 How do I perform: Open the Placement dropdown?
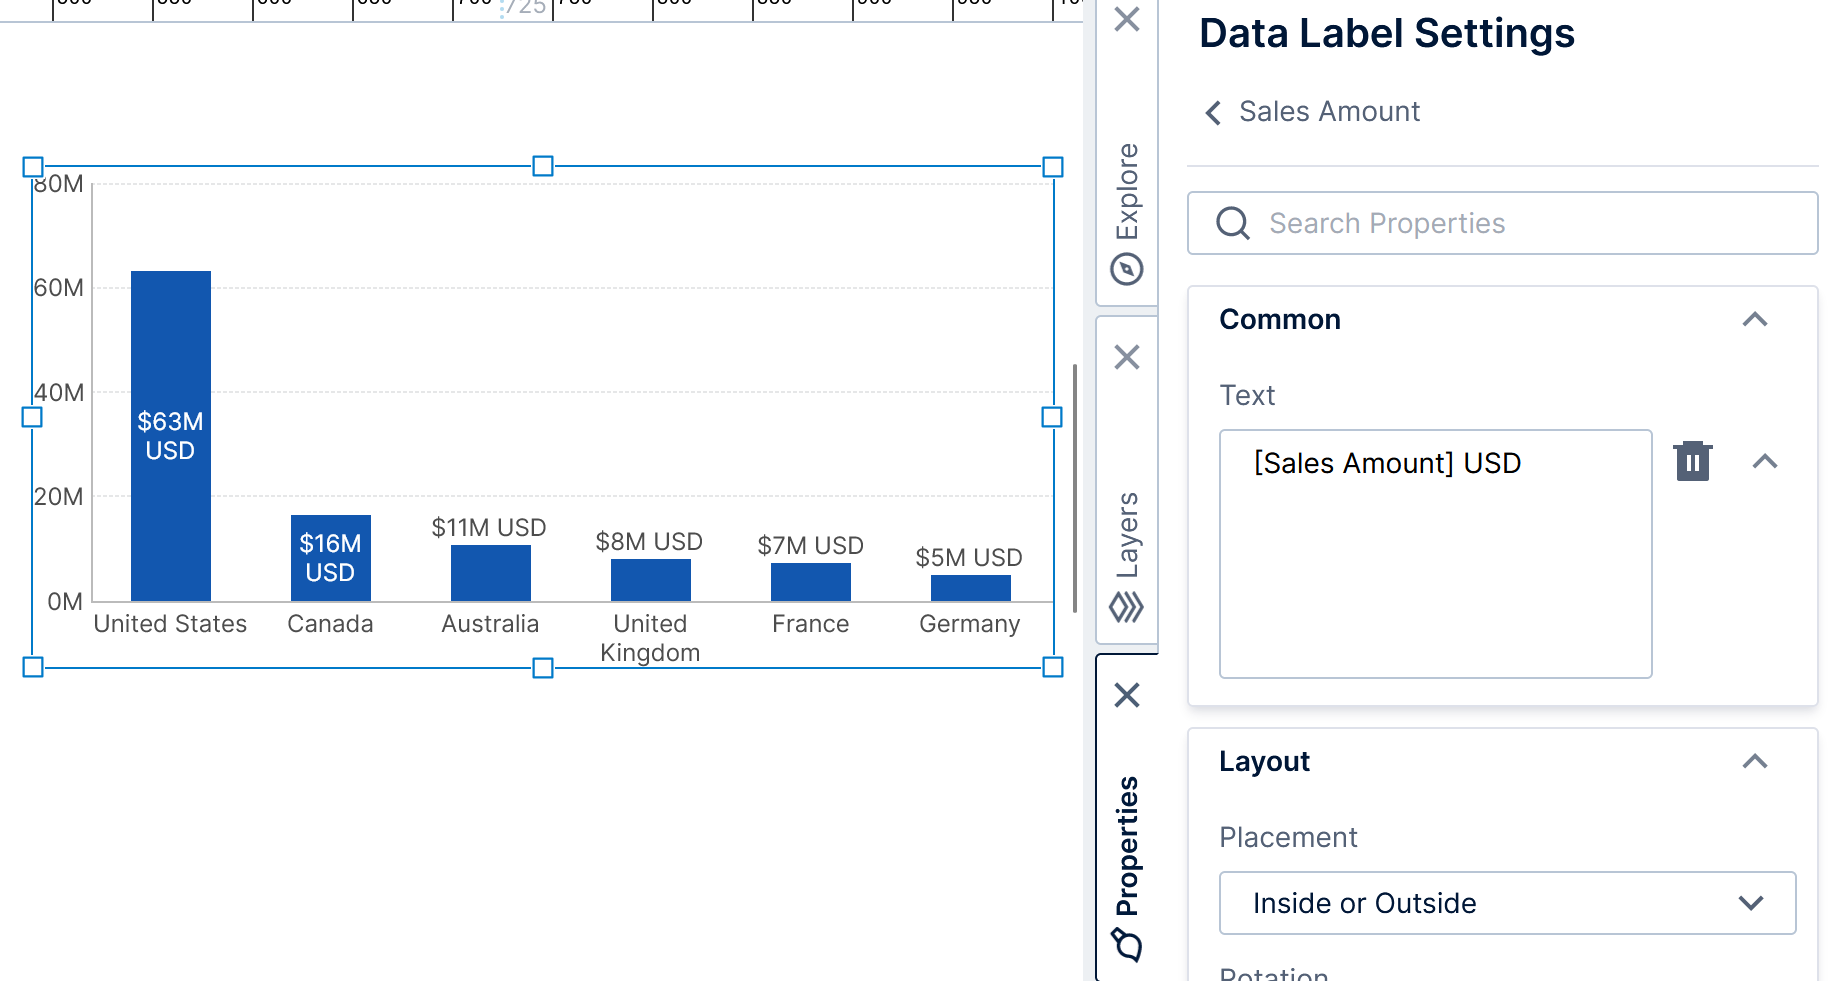[x=1507, y=903]
